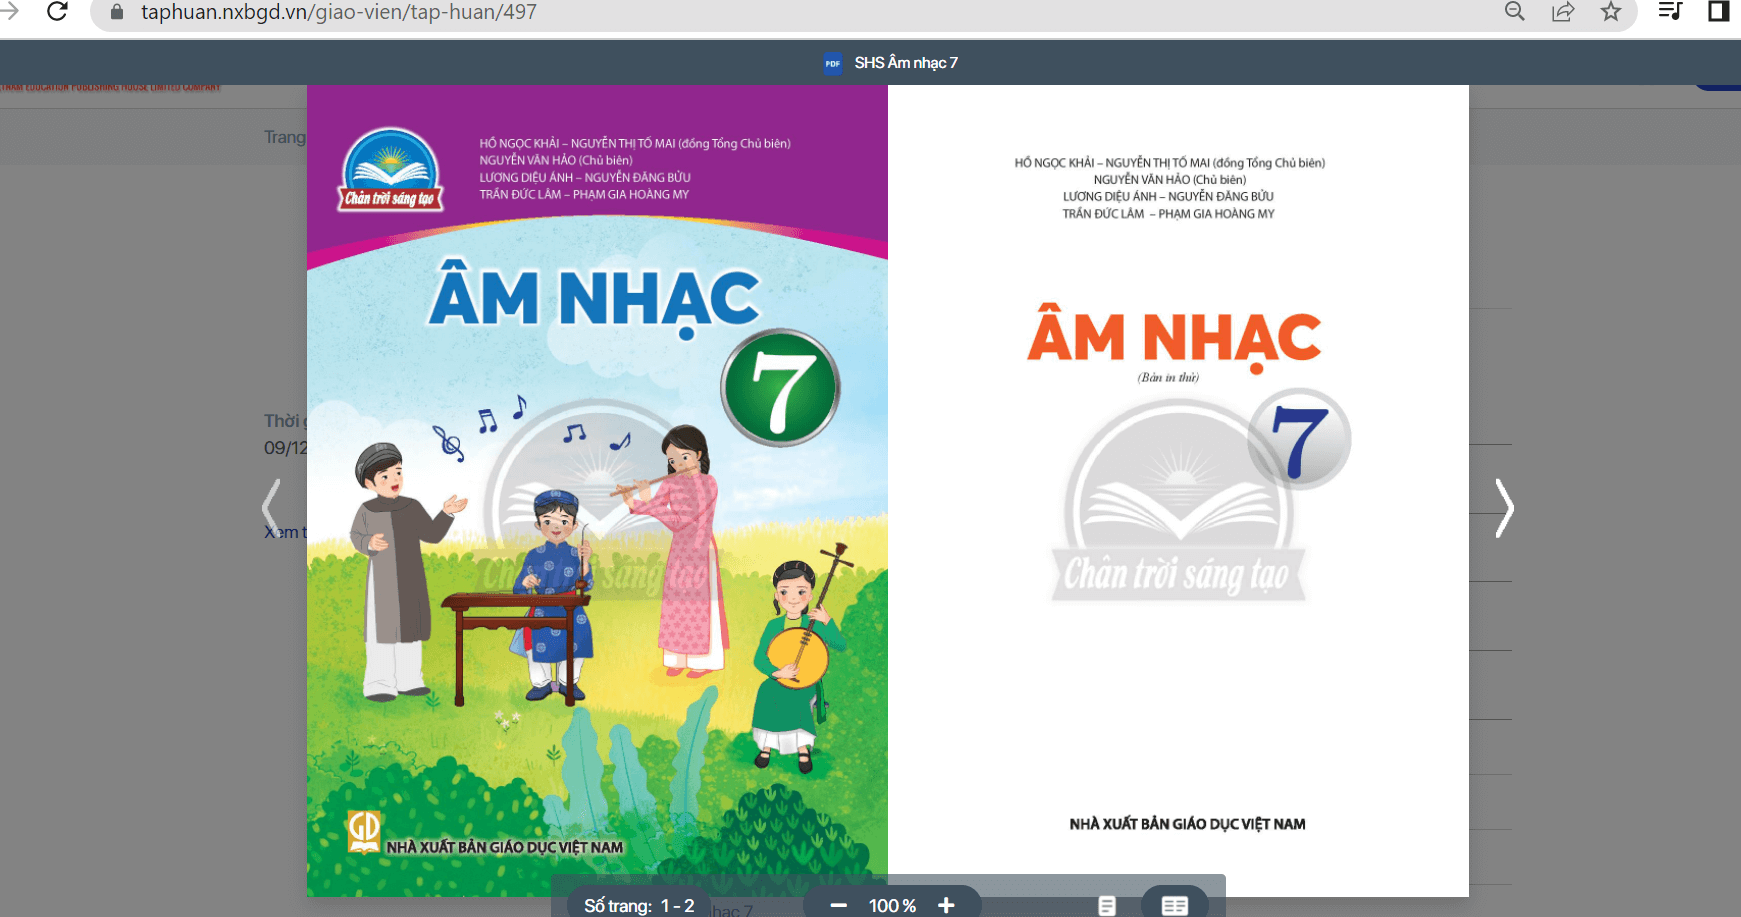Click the Âm Nhạc 7 front cover page

tap(597, 490)
